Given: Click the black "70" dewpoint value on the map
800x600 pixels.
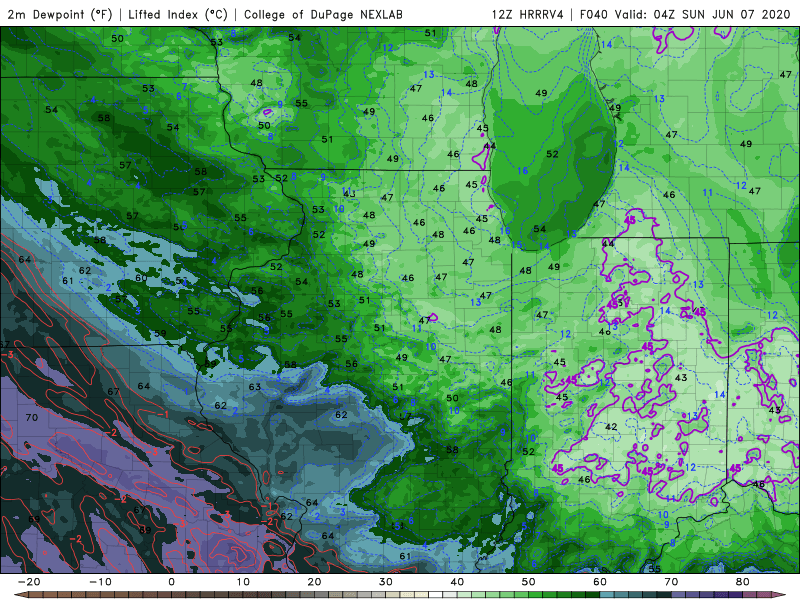Looking at the screenshot, I should click(32, 417).
